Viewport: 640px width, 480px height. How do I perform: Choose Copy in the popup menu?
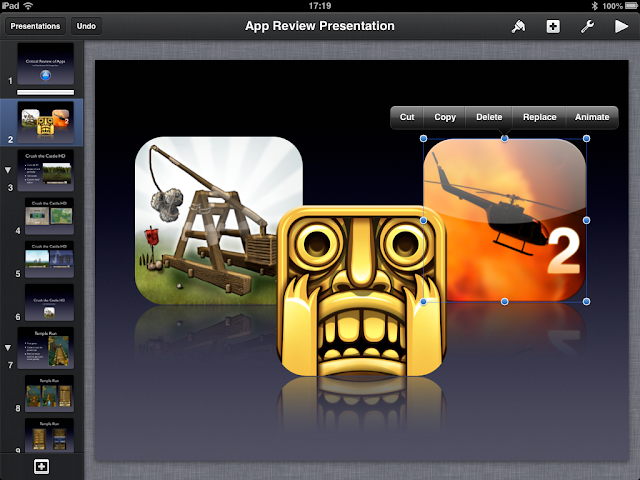[x=444, y=117]
